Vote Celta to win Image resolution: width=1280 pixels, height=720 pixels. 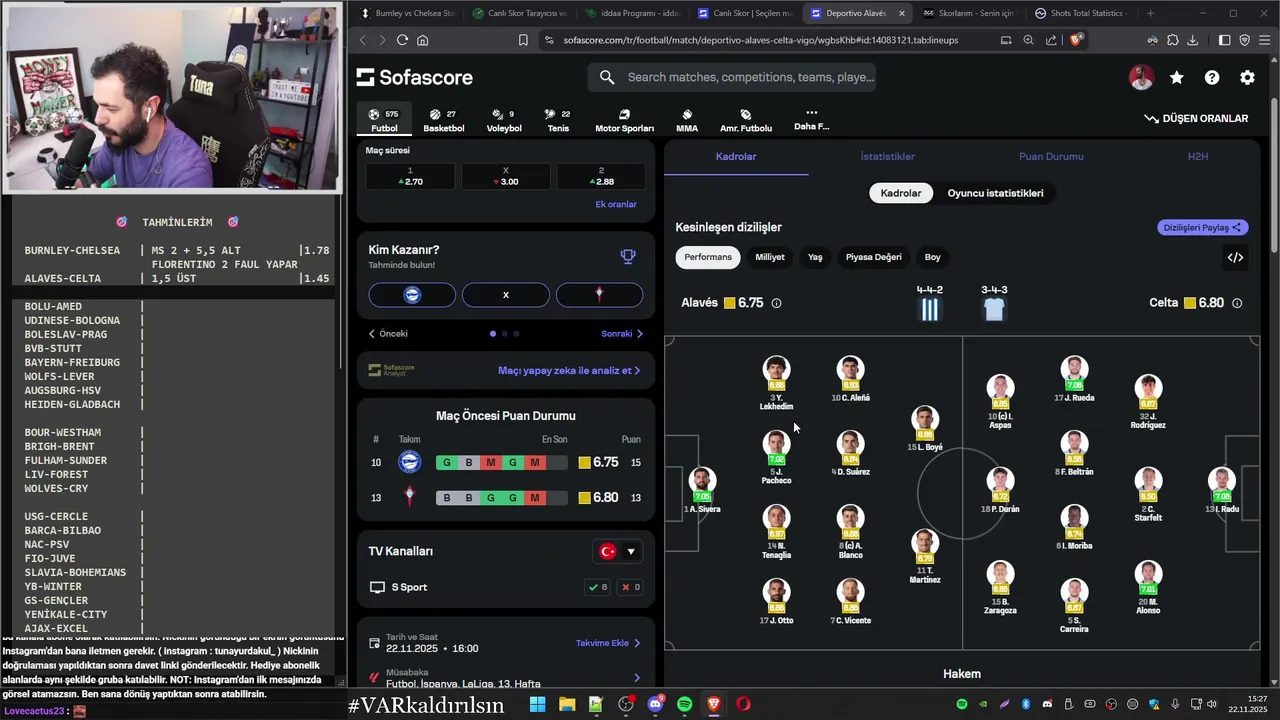599,295
